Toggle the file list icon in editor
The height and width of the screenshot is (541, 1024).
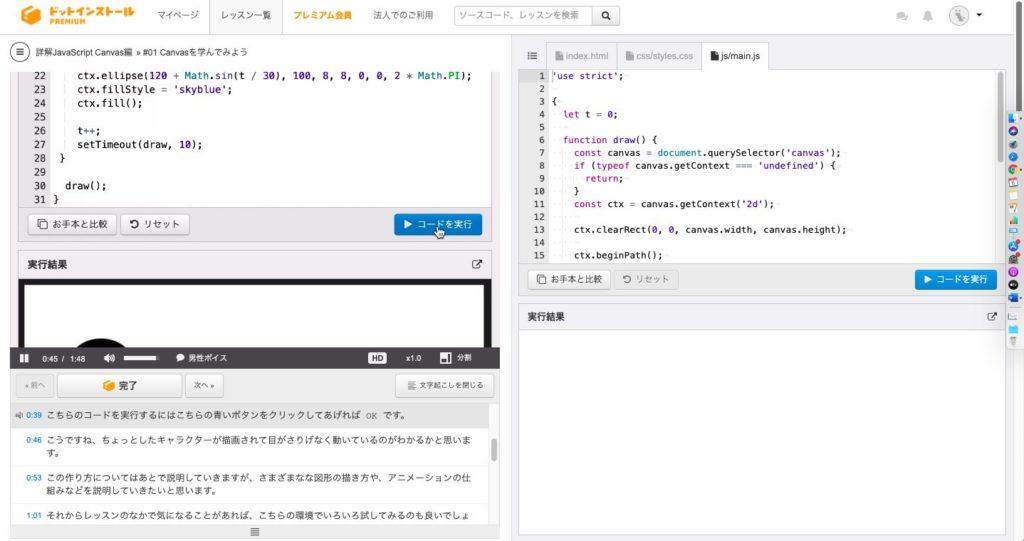click(532, 56)
